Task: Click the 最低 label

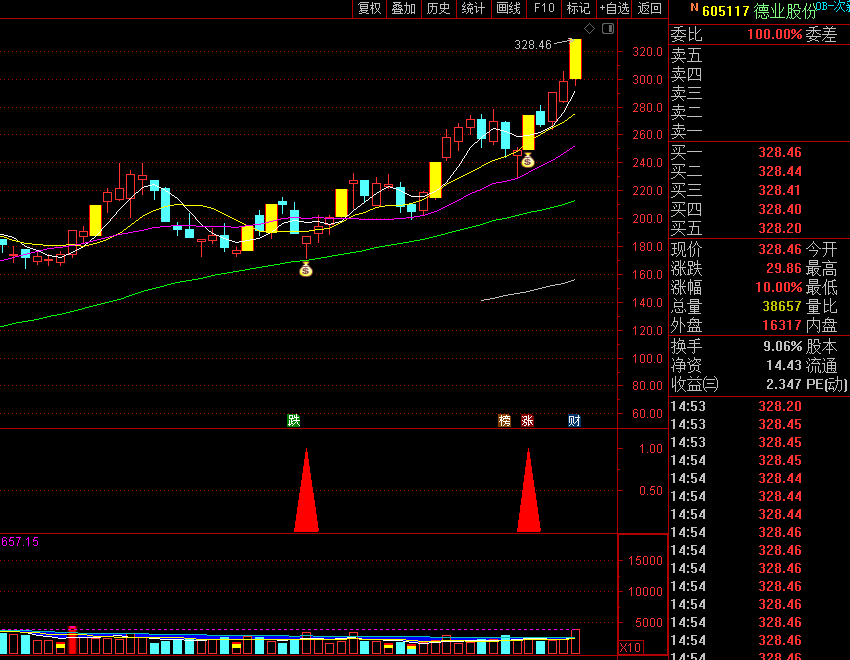Action: pyautogui.click(x=821, y=287)
